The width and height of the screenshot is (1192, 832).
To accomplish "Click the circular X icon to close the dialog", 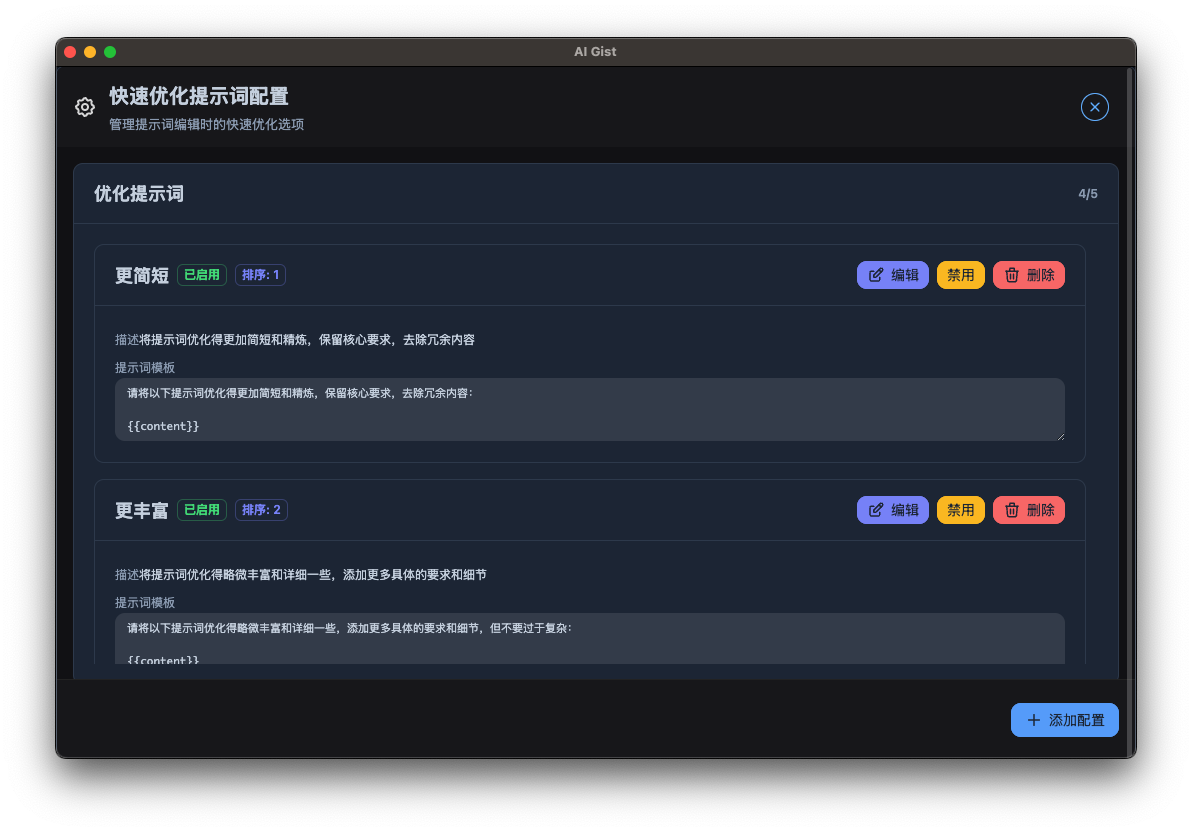I will 1094,107.
